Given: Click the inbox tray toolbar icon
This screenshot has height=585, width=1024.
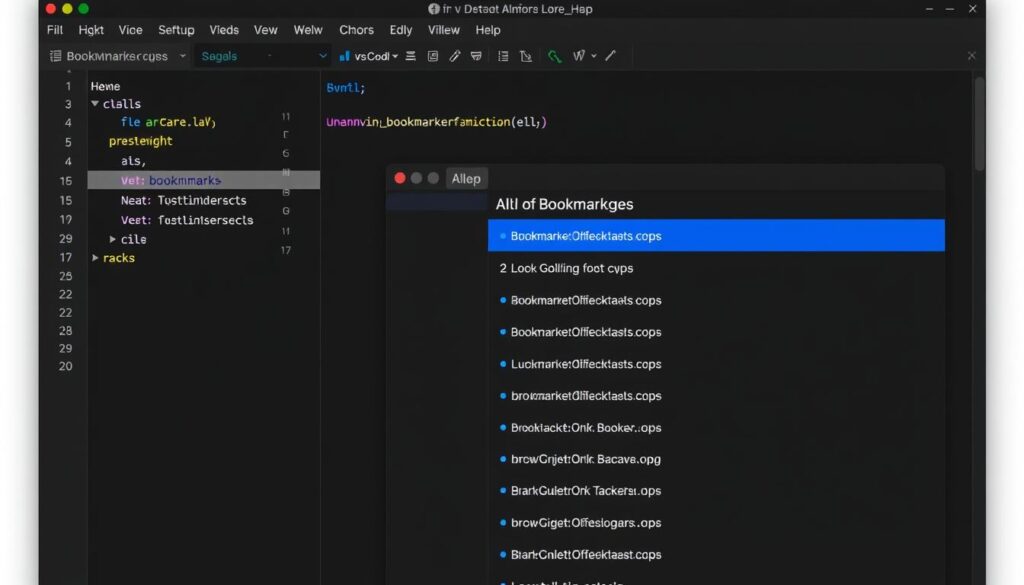Looking at the screenshot, I should [x=476, y=56].
